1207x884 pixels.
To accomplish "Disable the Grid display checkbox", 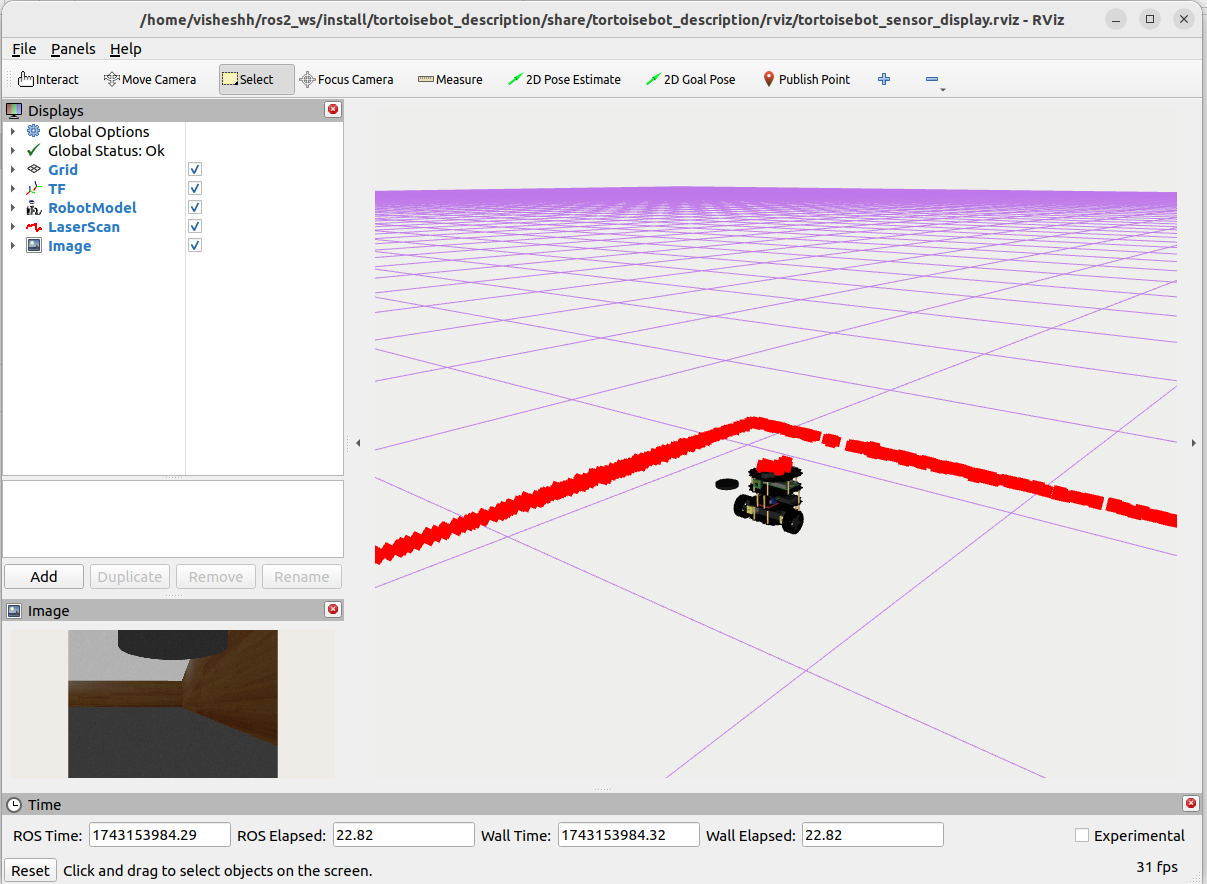I will 195,169.
